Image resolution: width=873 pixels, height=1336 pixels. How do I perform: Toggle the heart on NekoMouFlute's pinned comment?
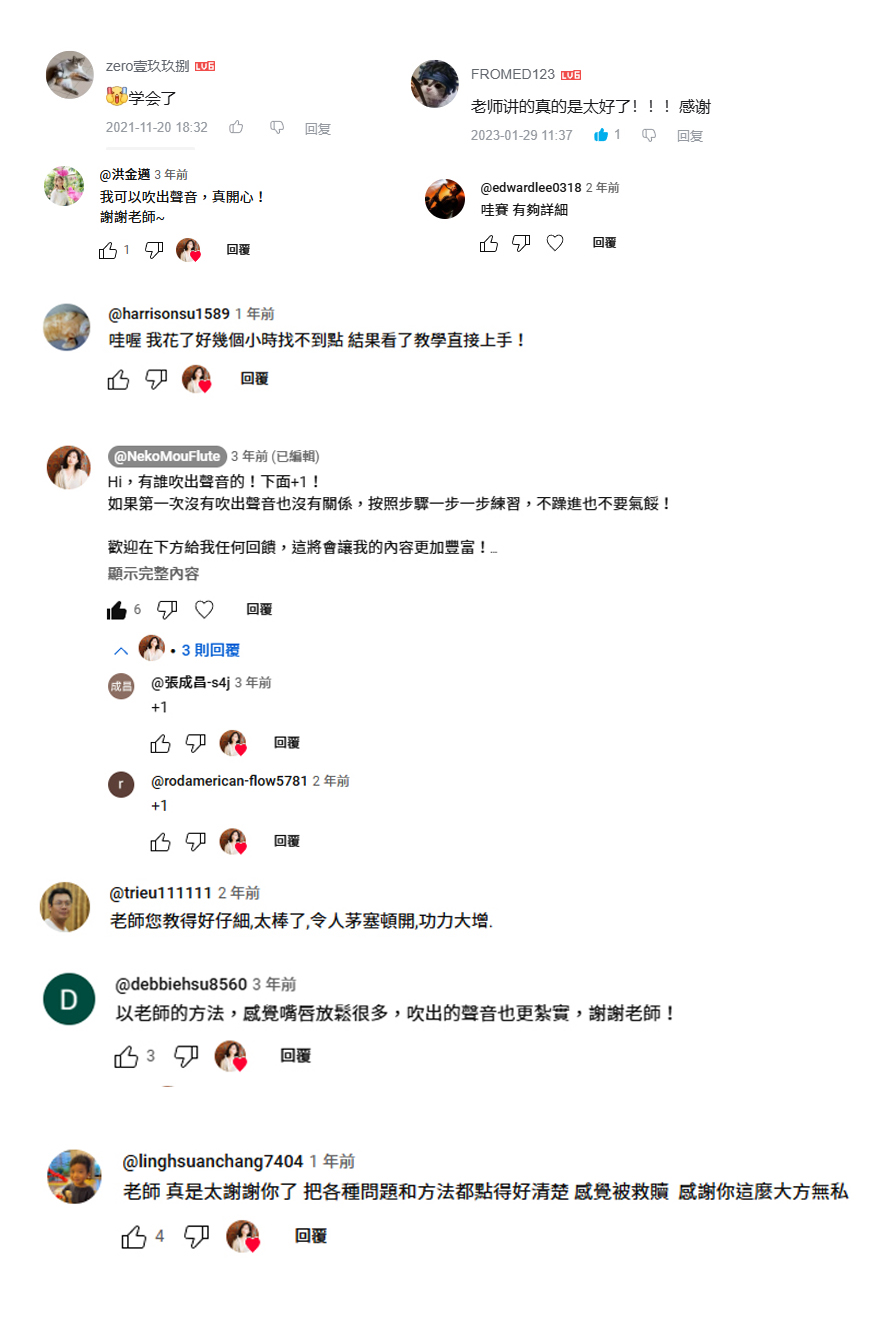pyautogui.click(x=204, y=610)
